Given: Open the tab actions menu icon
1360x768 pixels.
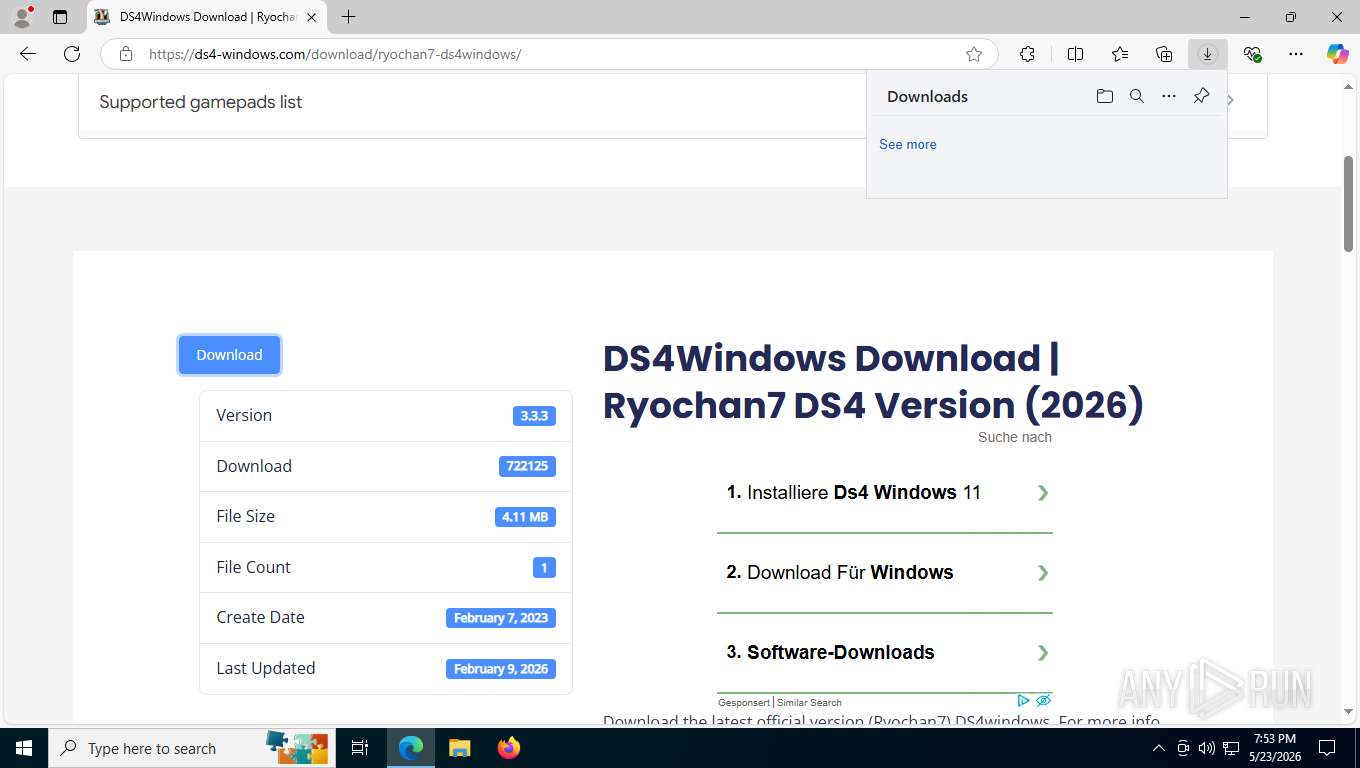Looking at the screenshot, I should [60, 17].
